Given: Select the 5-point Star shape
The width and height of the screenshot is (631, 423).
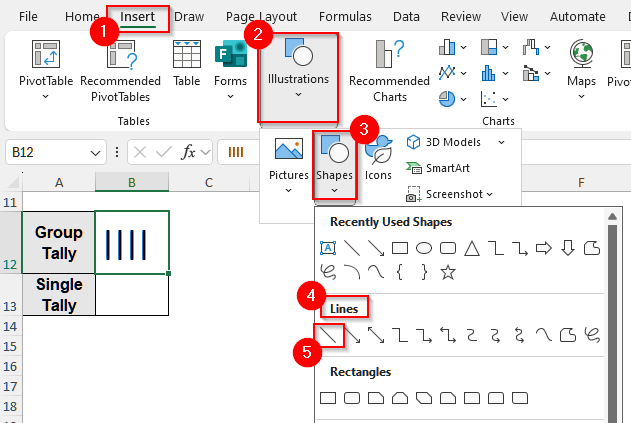Looking at the screenshot, I should point(448,272).
